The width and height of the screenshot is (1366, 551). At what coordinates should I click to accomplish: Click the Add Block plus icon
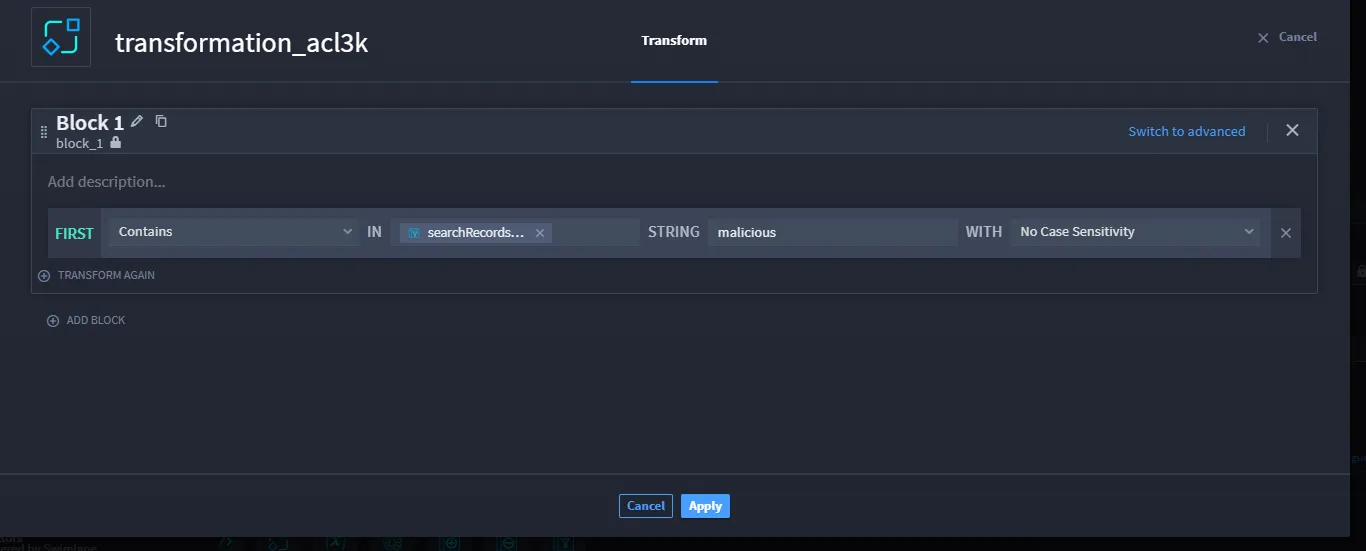53,321
